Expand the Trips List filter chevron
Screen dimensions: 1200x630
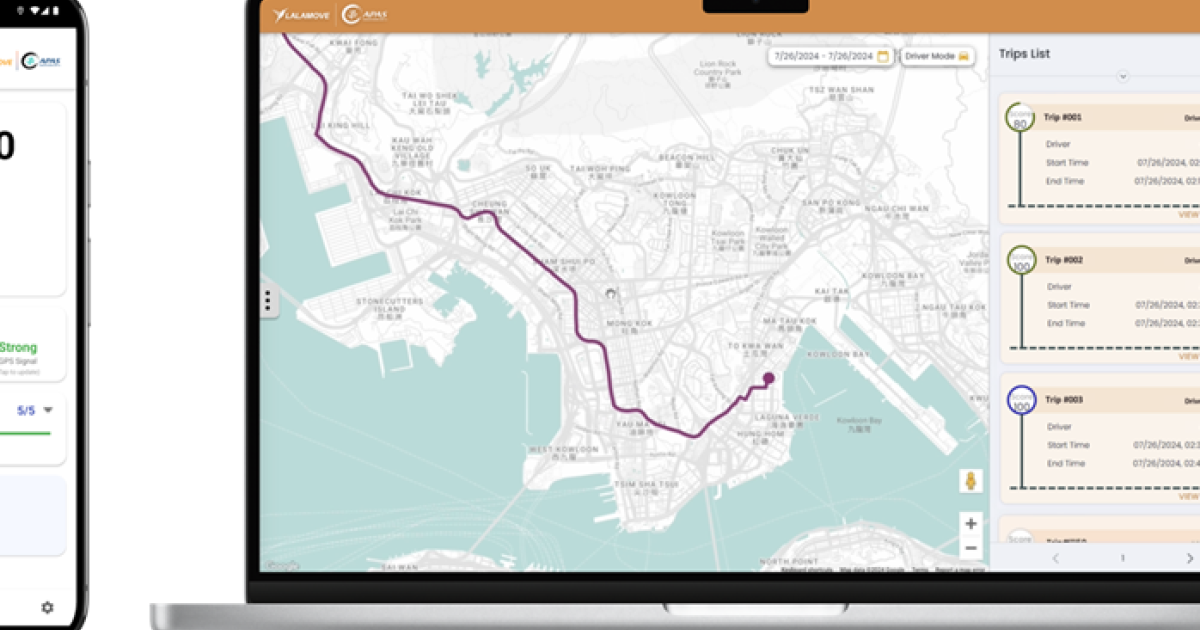coord(1123,76)
